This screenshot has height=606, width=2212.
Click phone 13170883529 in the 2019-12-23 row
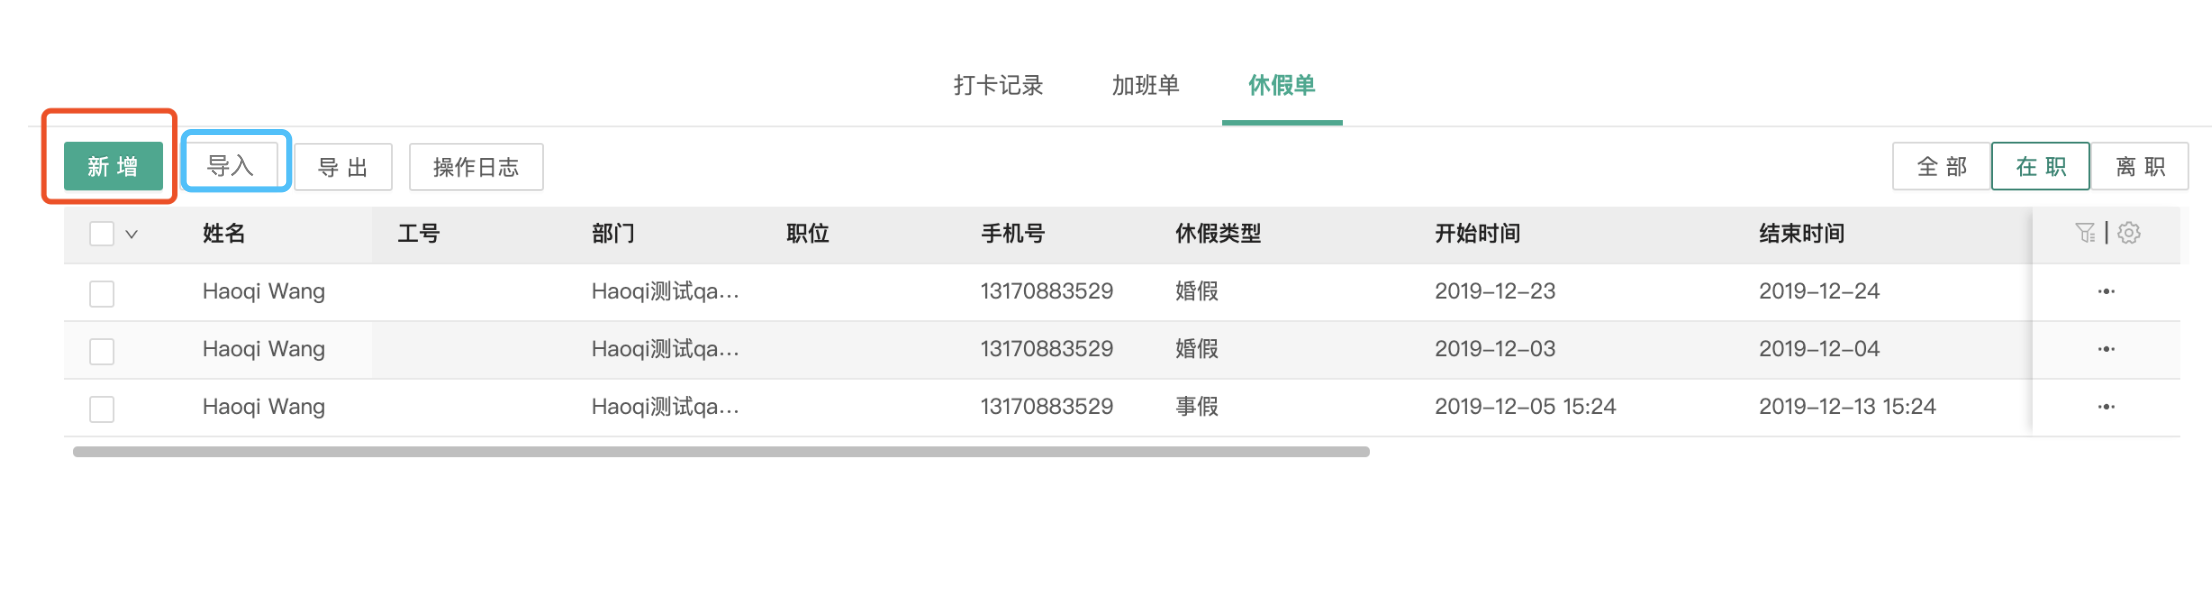[x=1047, y=292]
